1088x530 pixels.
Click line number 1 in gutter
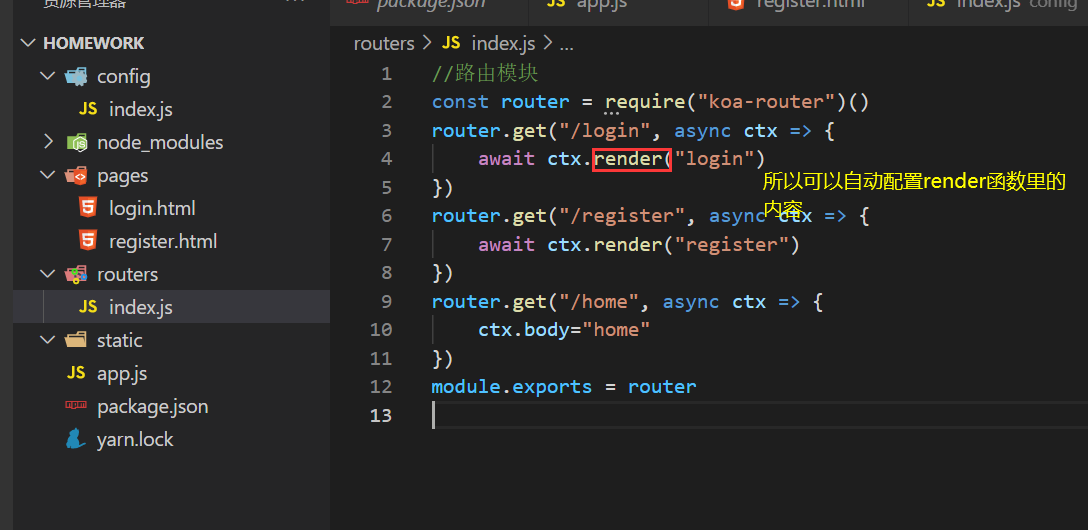coord(386,74)
